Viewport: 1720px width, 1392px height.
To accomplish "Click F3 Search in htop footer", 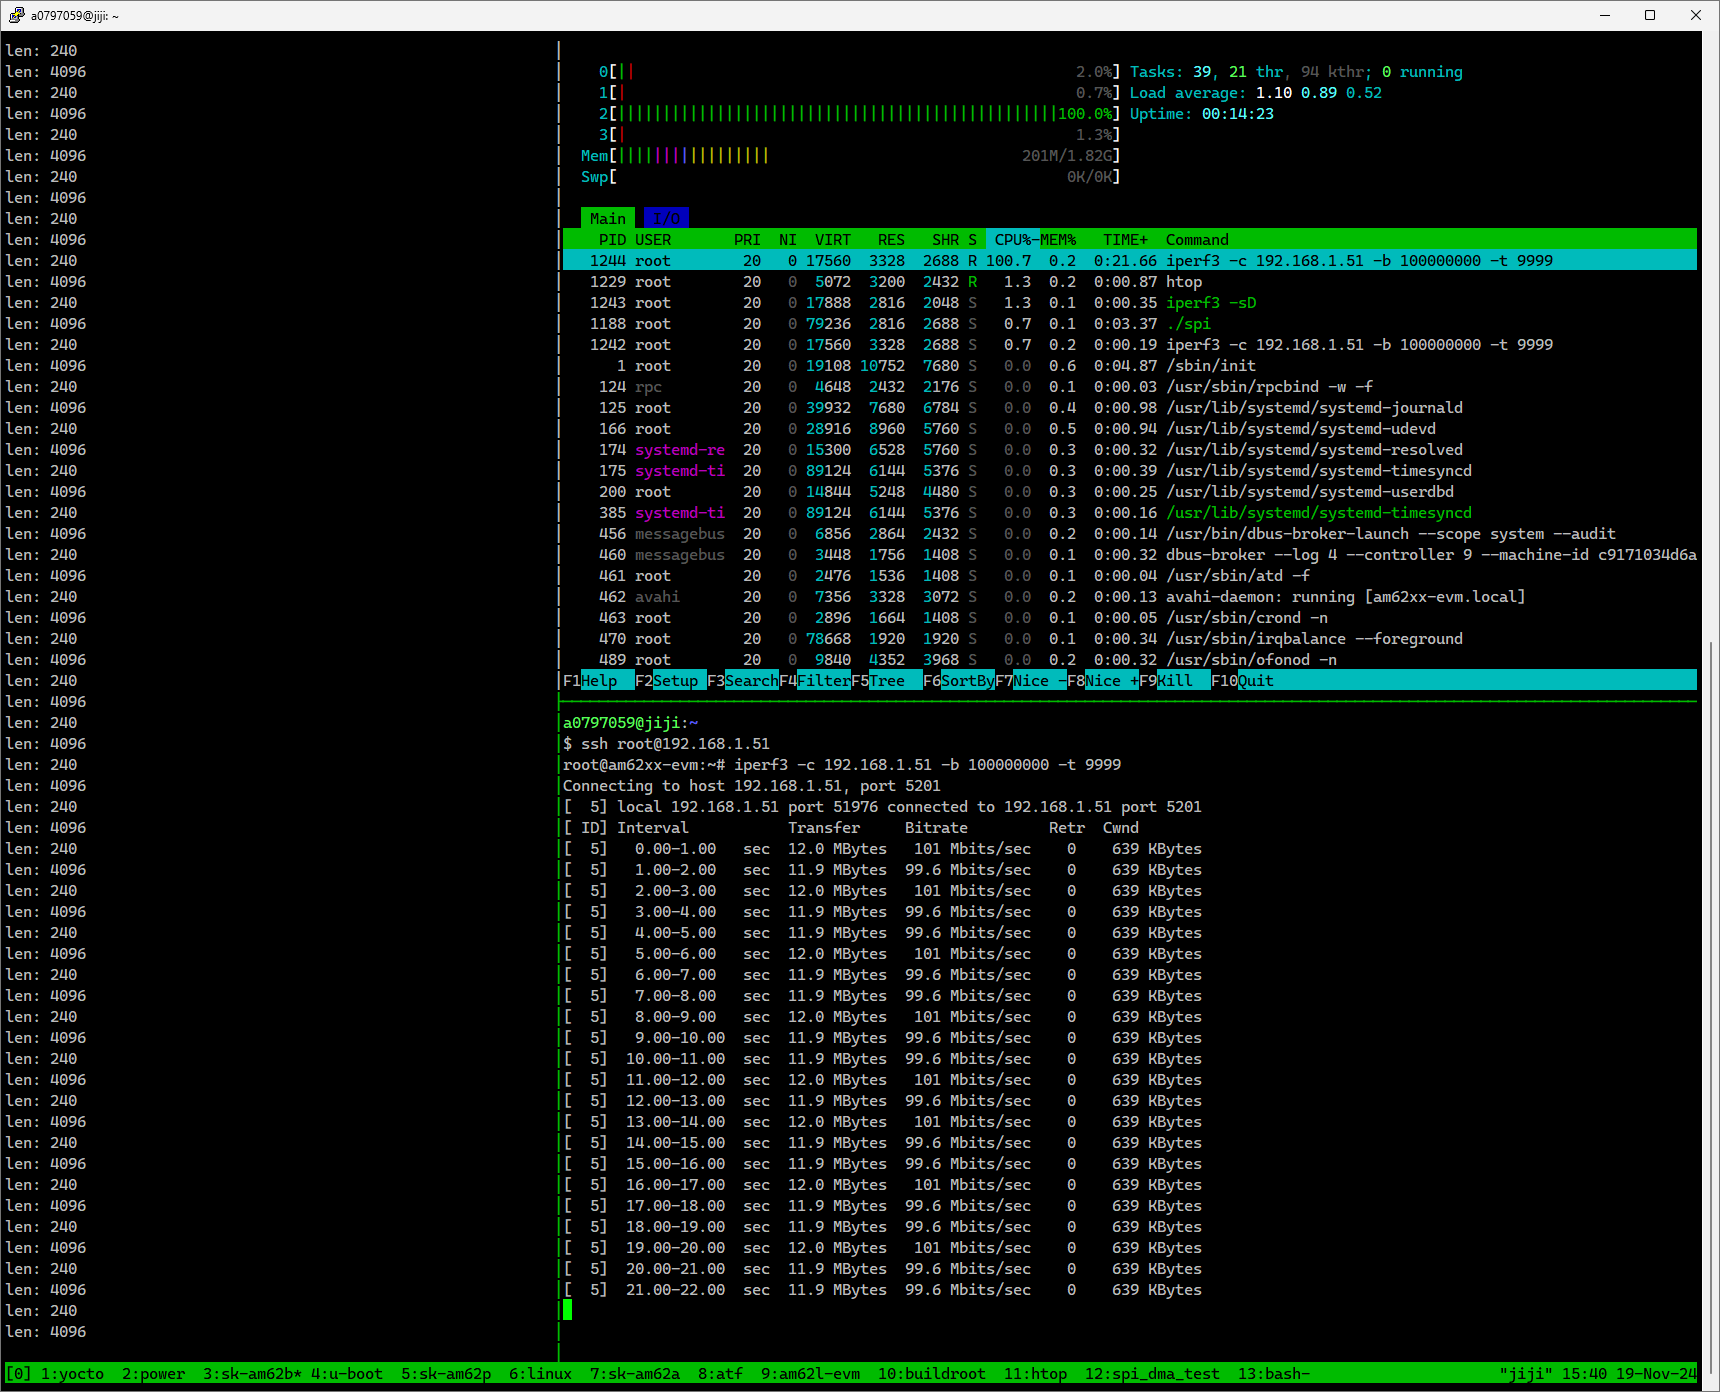I will pos(743,681).
